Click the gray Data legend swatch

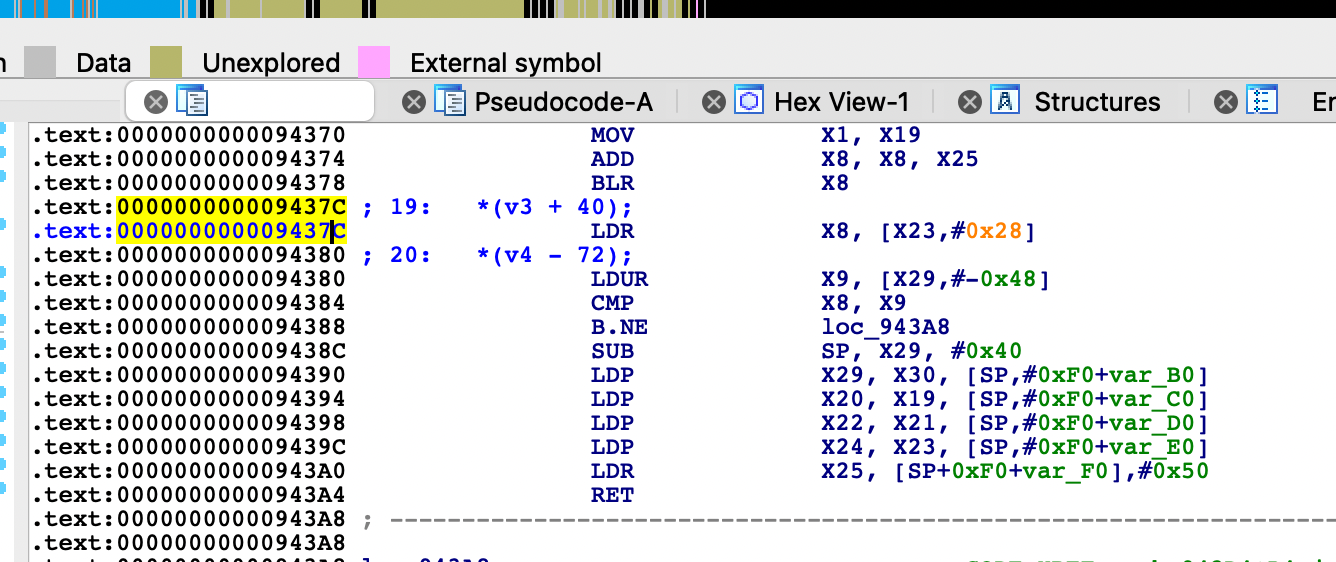(40, 62)
